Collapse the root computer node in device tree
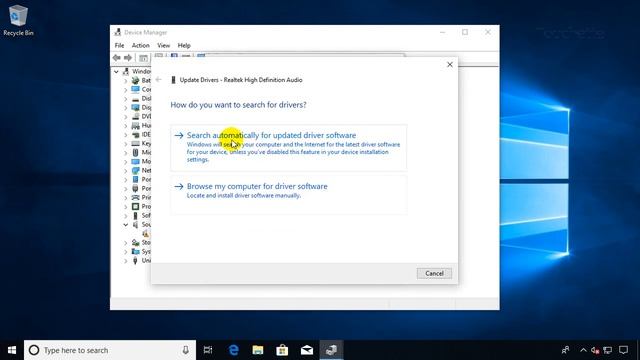 coord(116,71)
